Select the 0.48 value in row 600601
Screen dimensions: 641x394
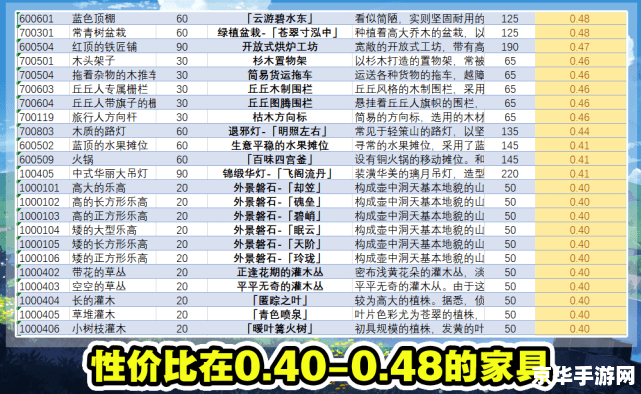click(x=580, y=19)
